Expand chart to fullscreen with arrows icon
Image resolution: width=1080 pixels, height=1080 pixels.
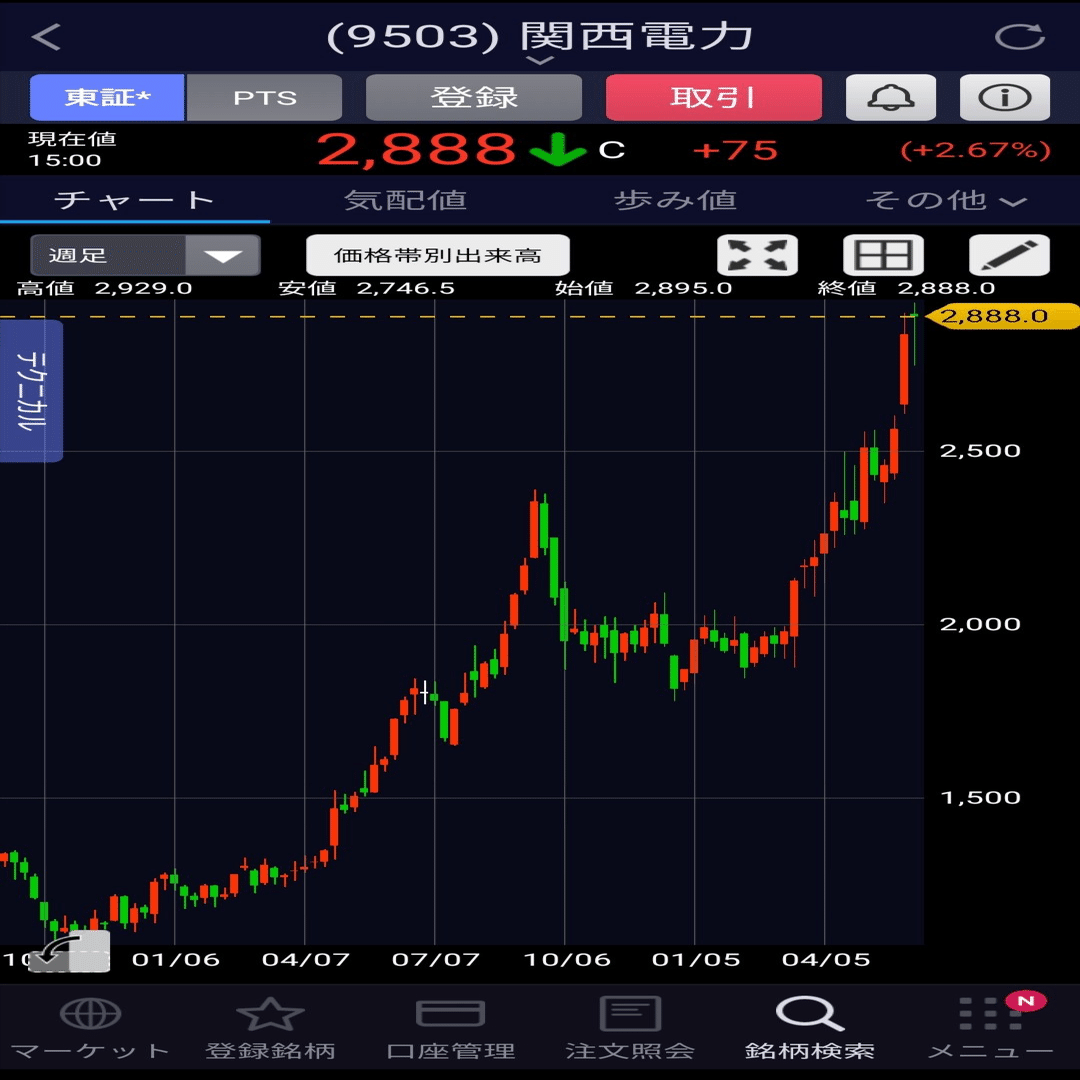(x=758, y=255)
